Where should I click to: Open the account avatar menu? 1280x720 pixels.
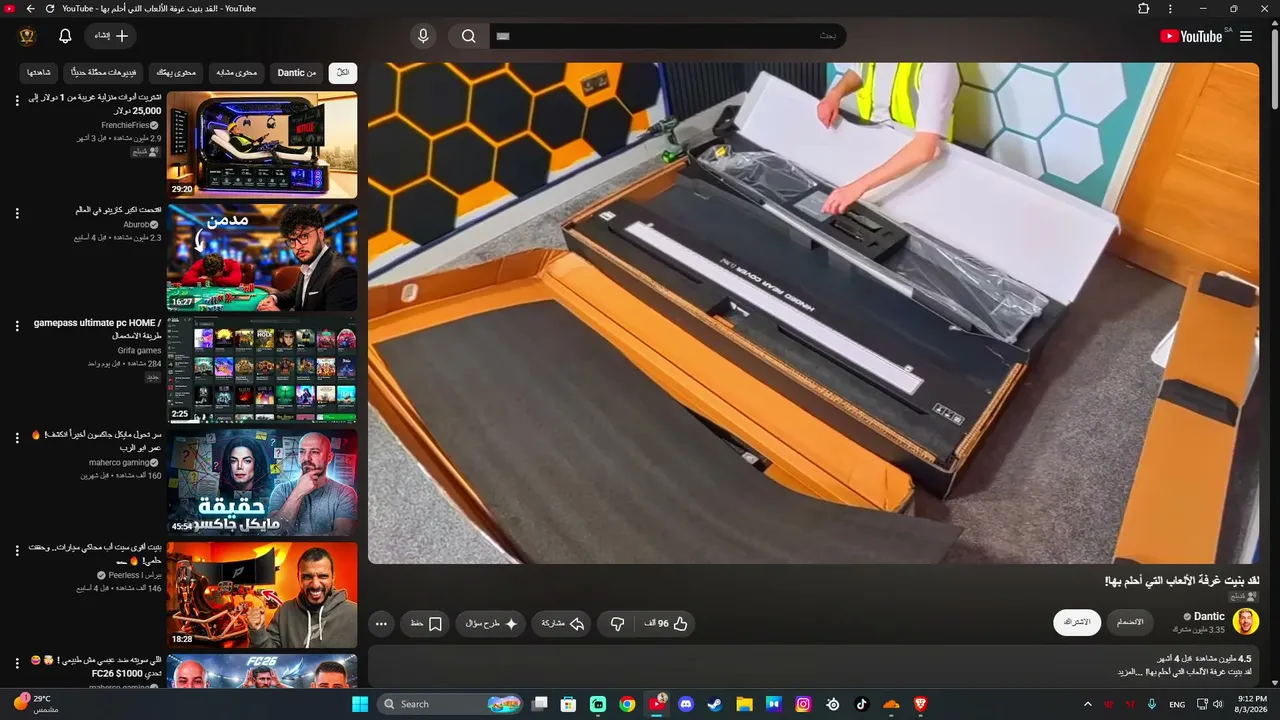(x=27, y=36)
